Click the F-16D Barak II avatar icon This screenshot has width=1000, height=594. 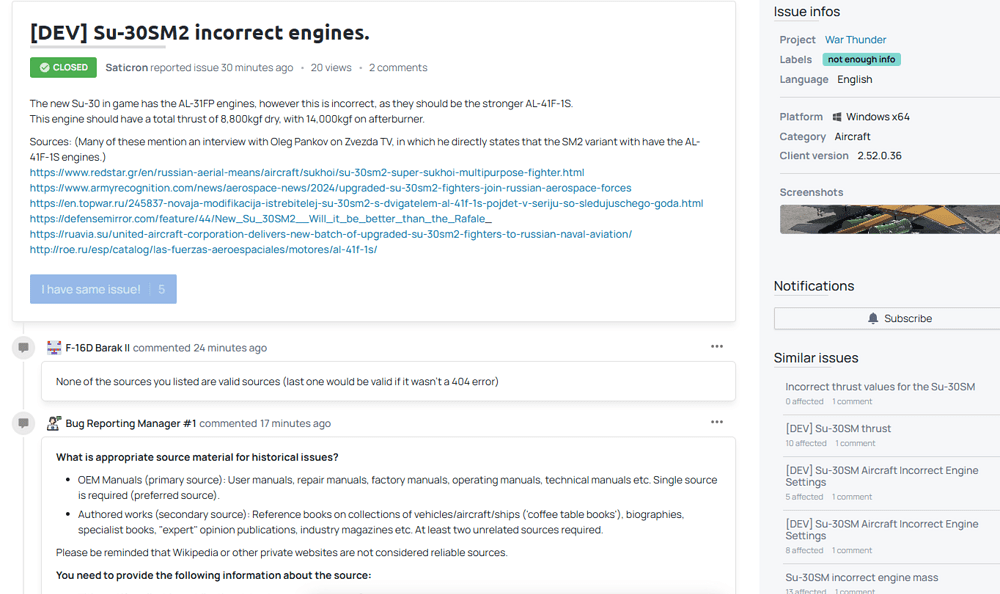(54, 348)
